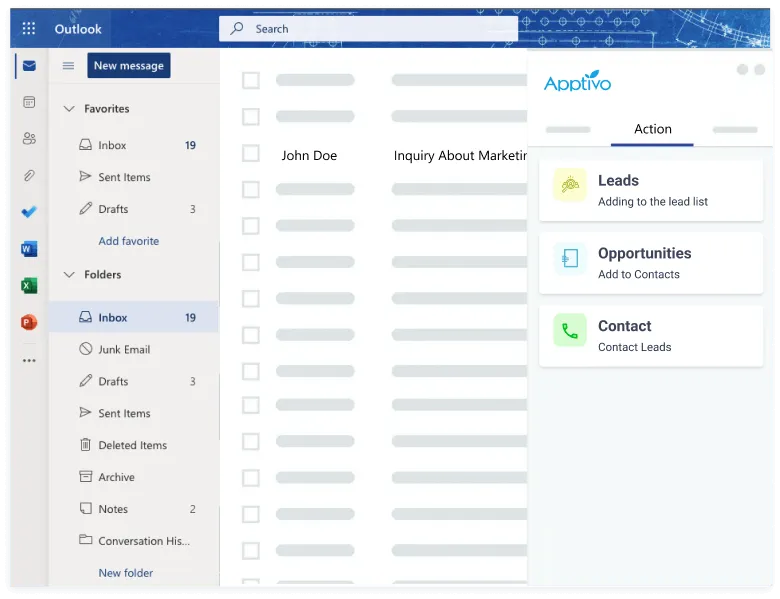This screenshot has width=780, height=599.
Task: Click Favorites heading label
Action: point(106,108)
